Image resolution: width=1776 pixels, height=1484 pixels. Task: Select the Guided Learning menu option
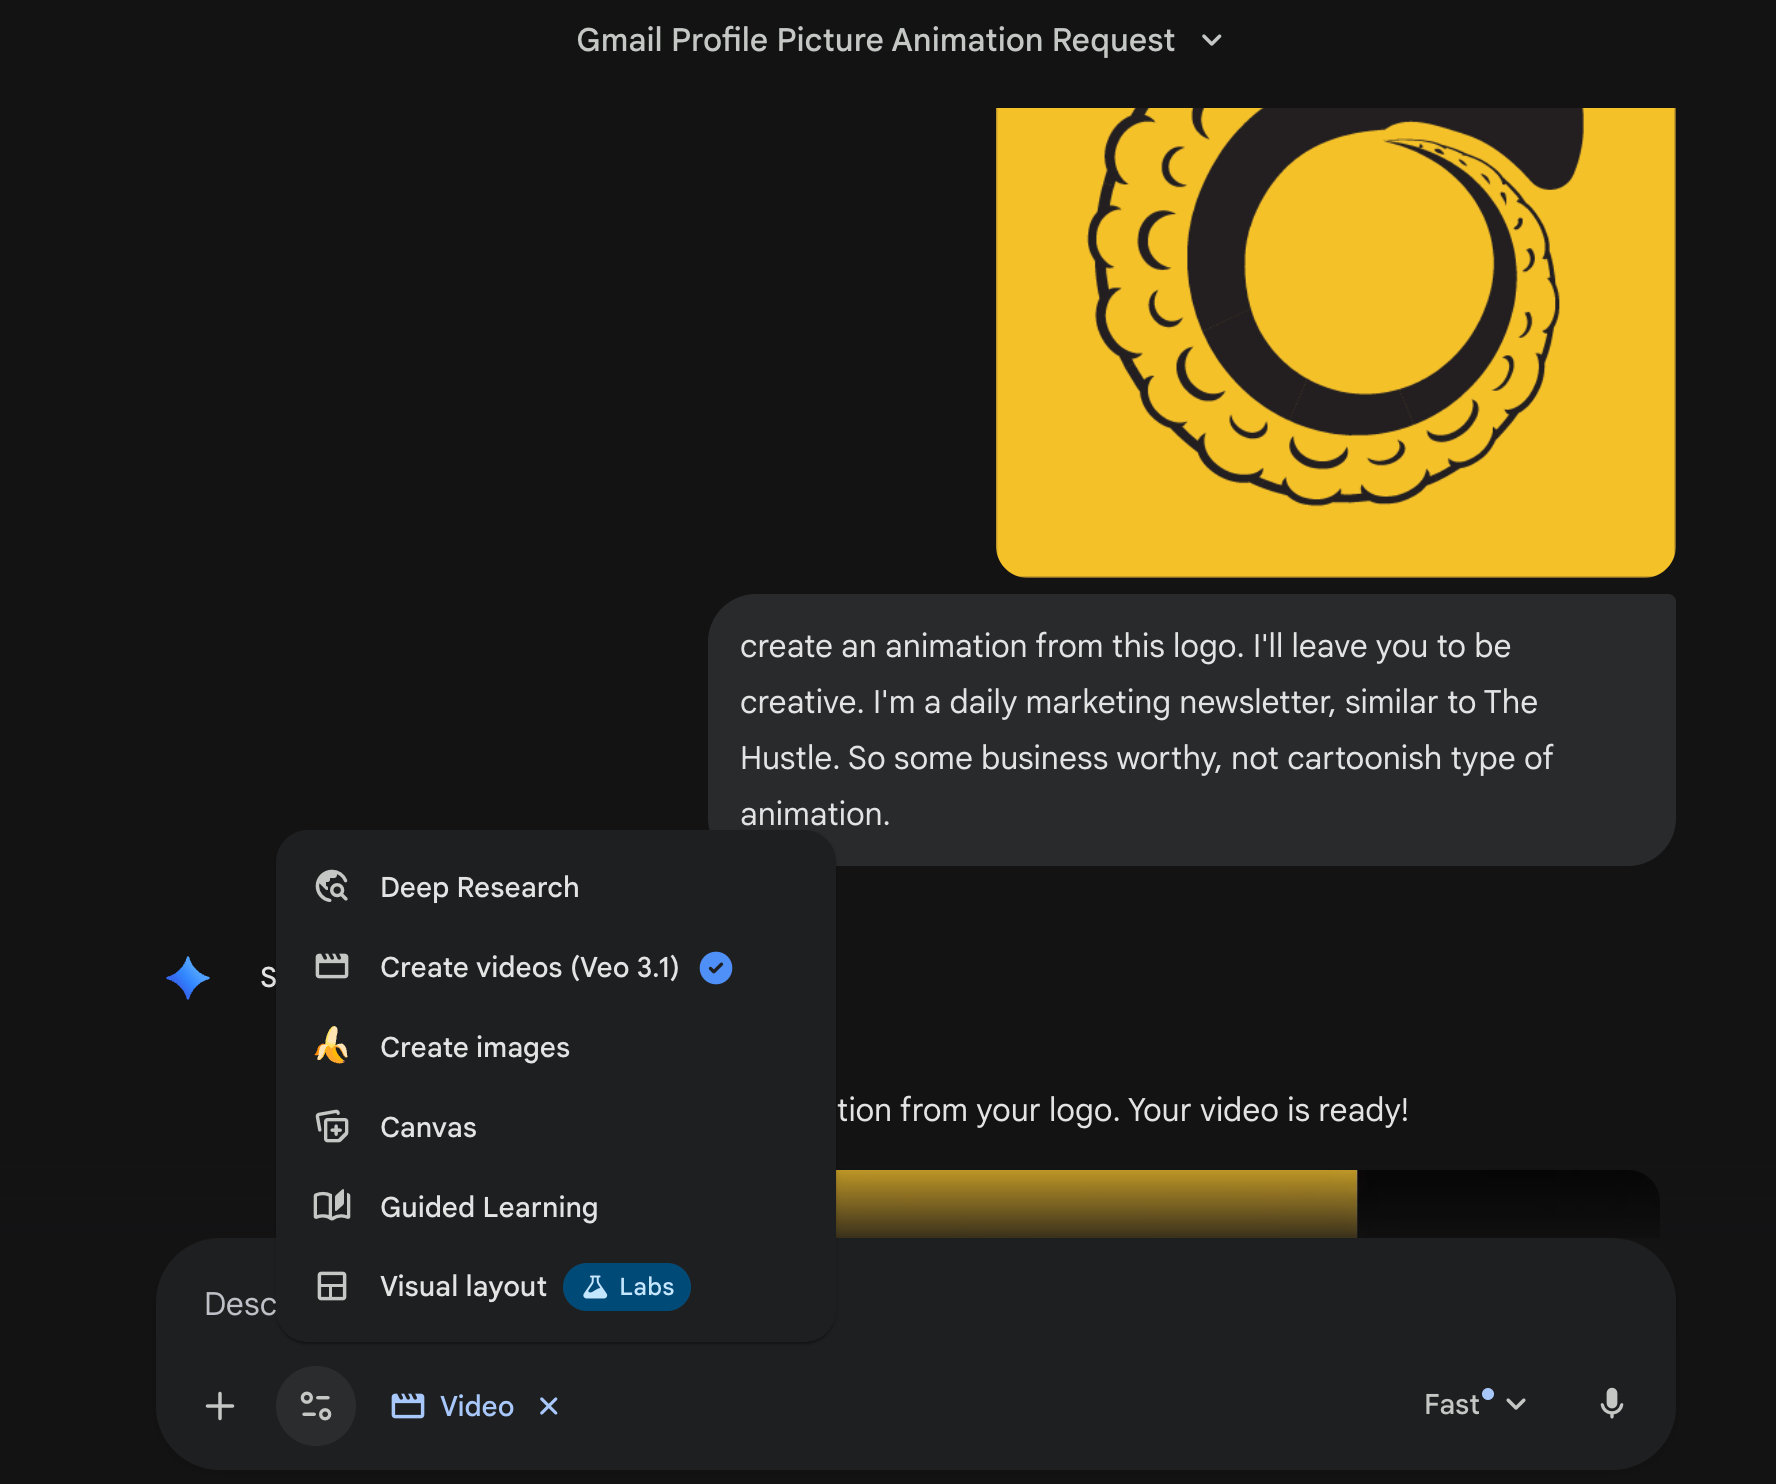click(489, 1207)
